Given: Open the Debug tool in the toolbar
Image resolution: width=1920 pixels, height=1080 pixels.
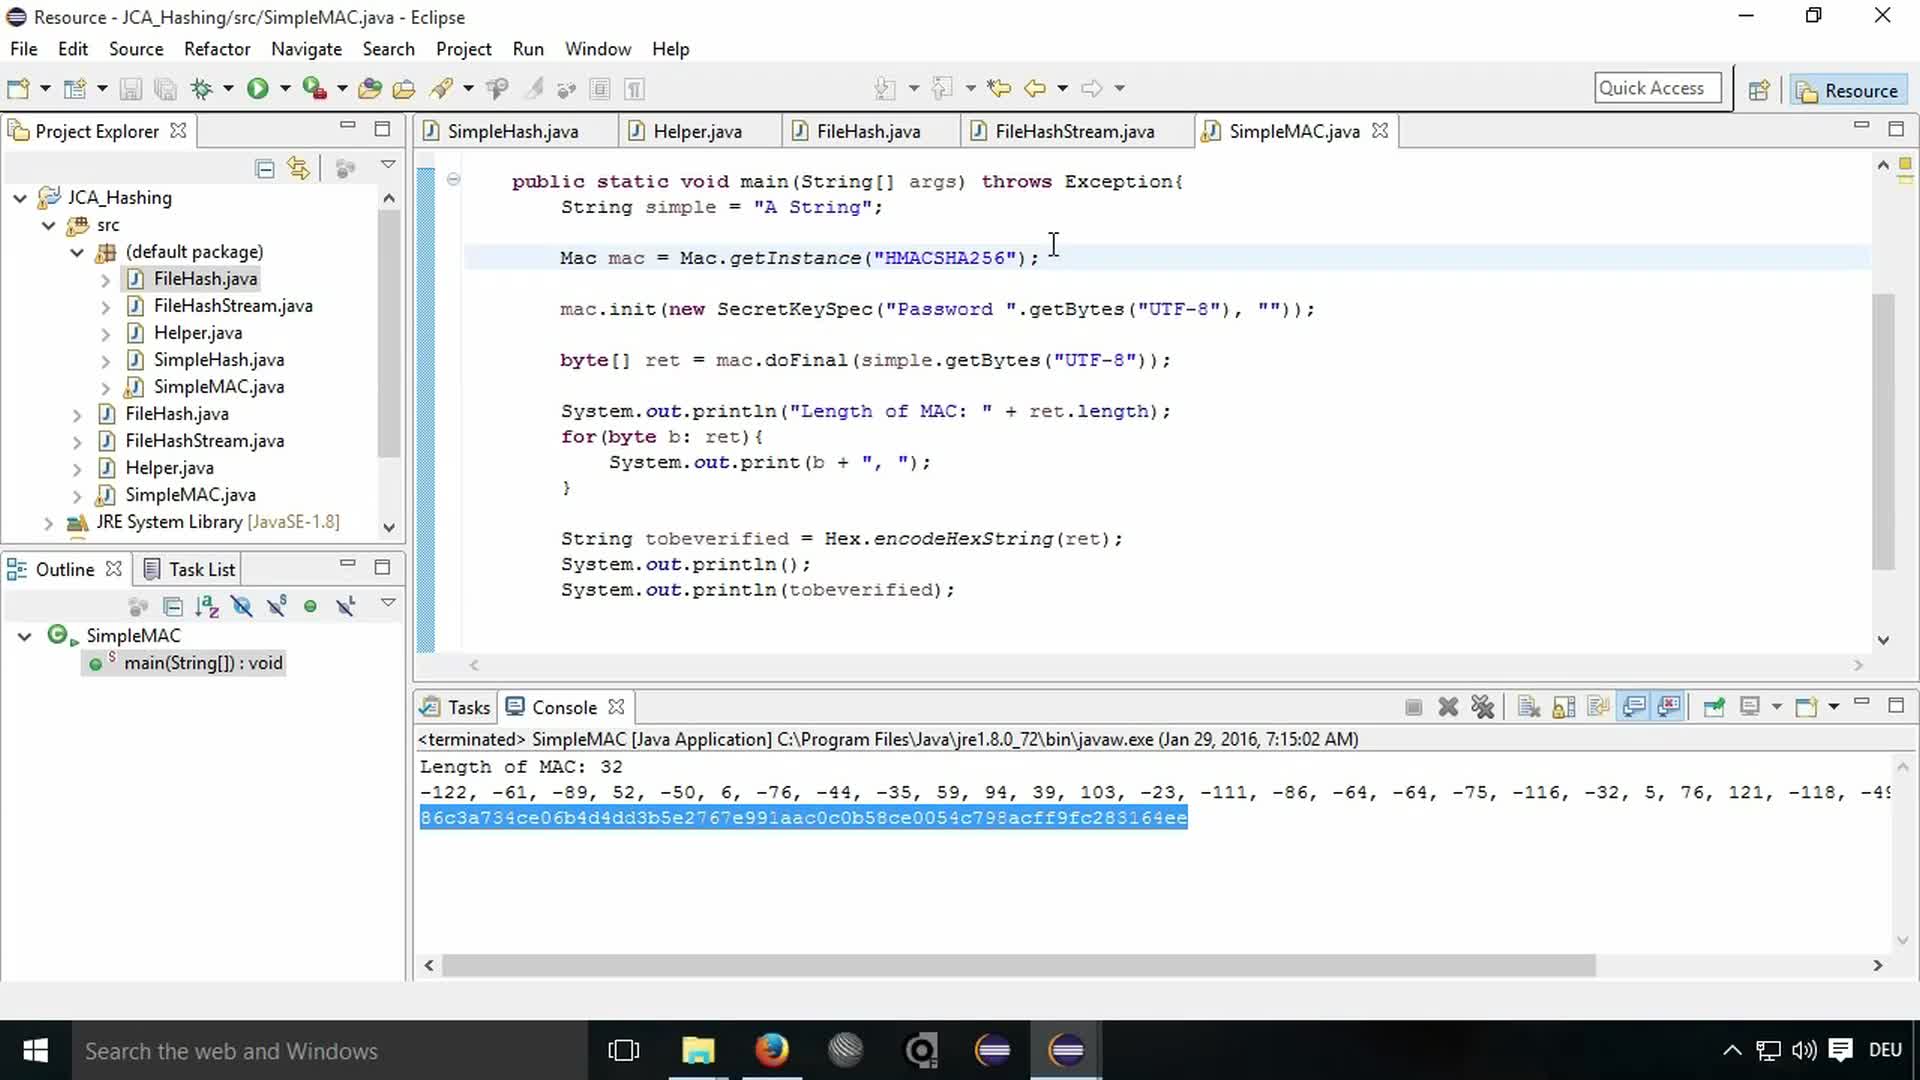Looking at the screenshot, I should click(x=203, y=88).
